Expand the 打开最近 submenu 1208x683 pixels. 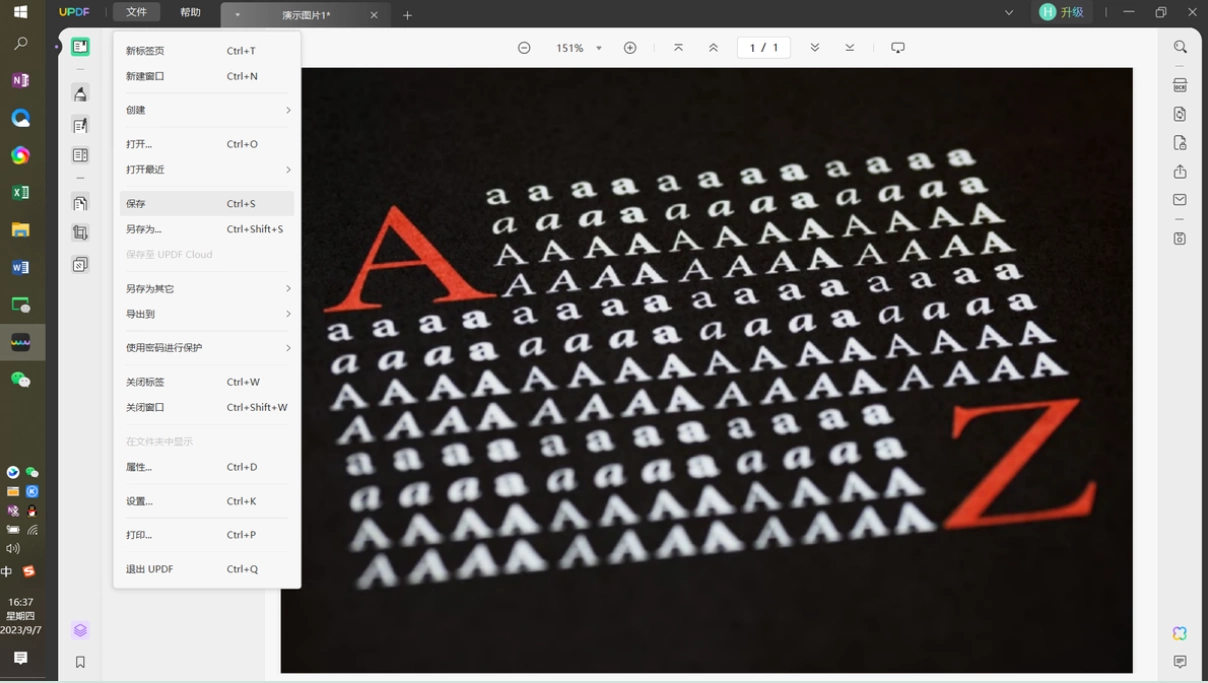click(207, 170)
